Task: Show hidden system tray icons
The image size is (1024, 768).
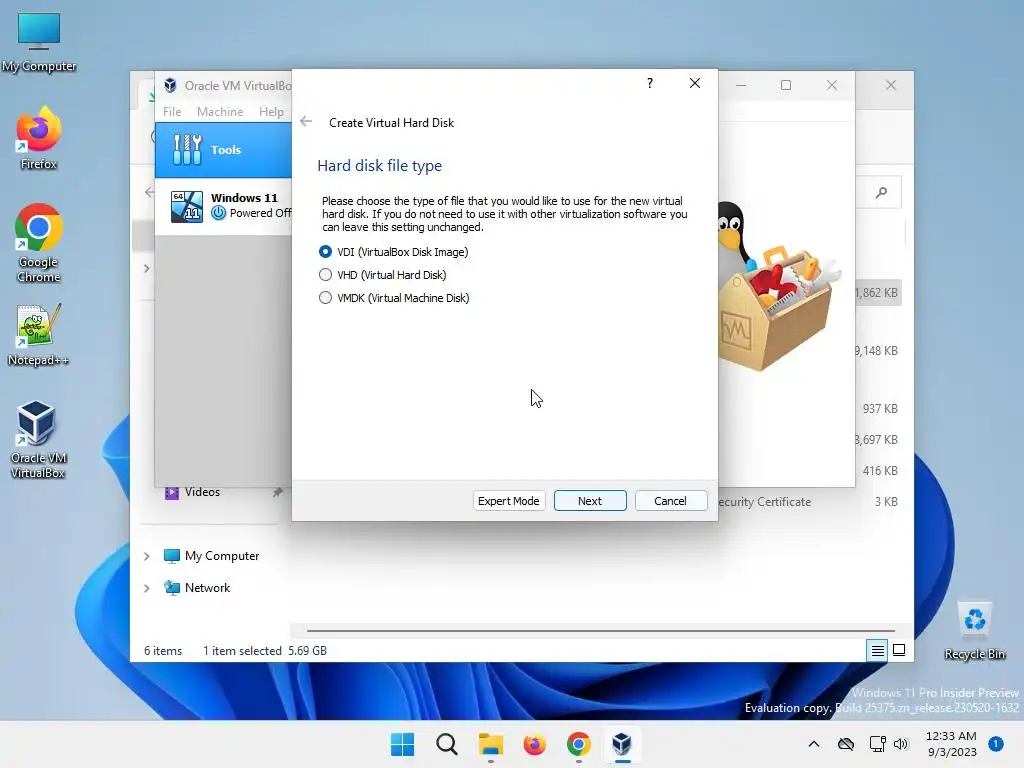Action: (x=814, y=744)
